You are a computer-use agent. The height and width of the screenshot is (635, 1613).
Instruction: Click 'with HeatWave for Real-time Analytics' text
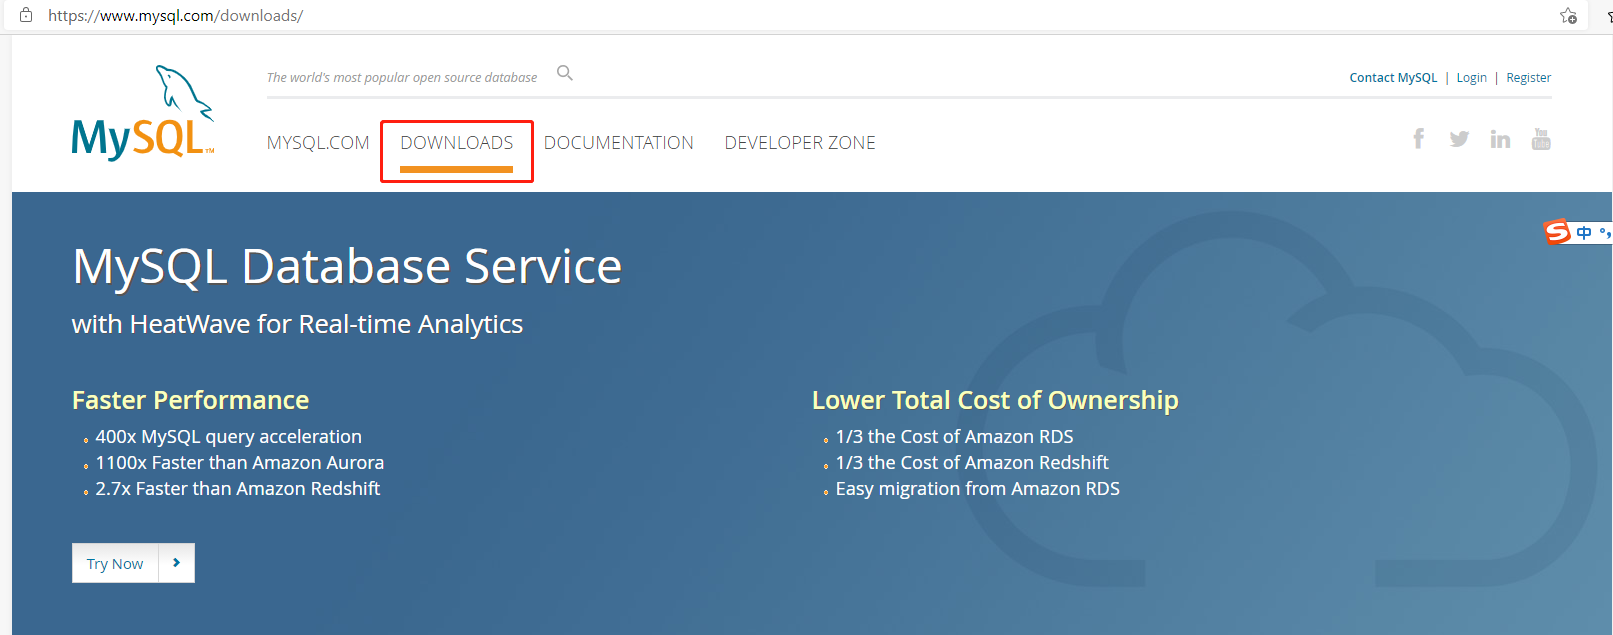297,324
